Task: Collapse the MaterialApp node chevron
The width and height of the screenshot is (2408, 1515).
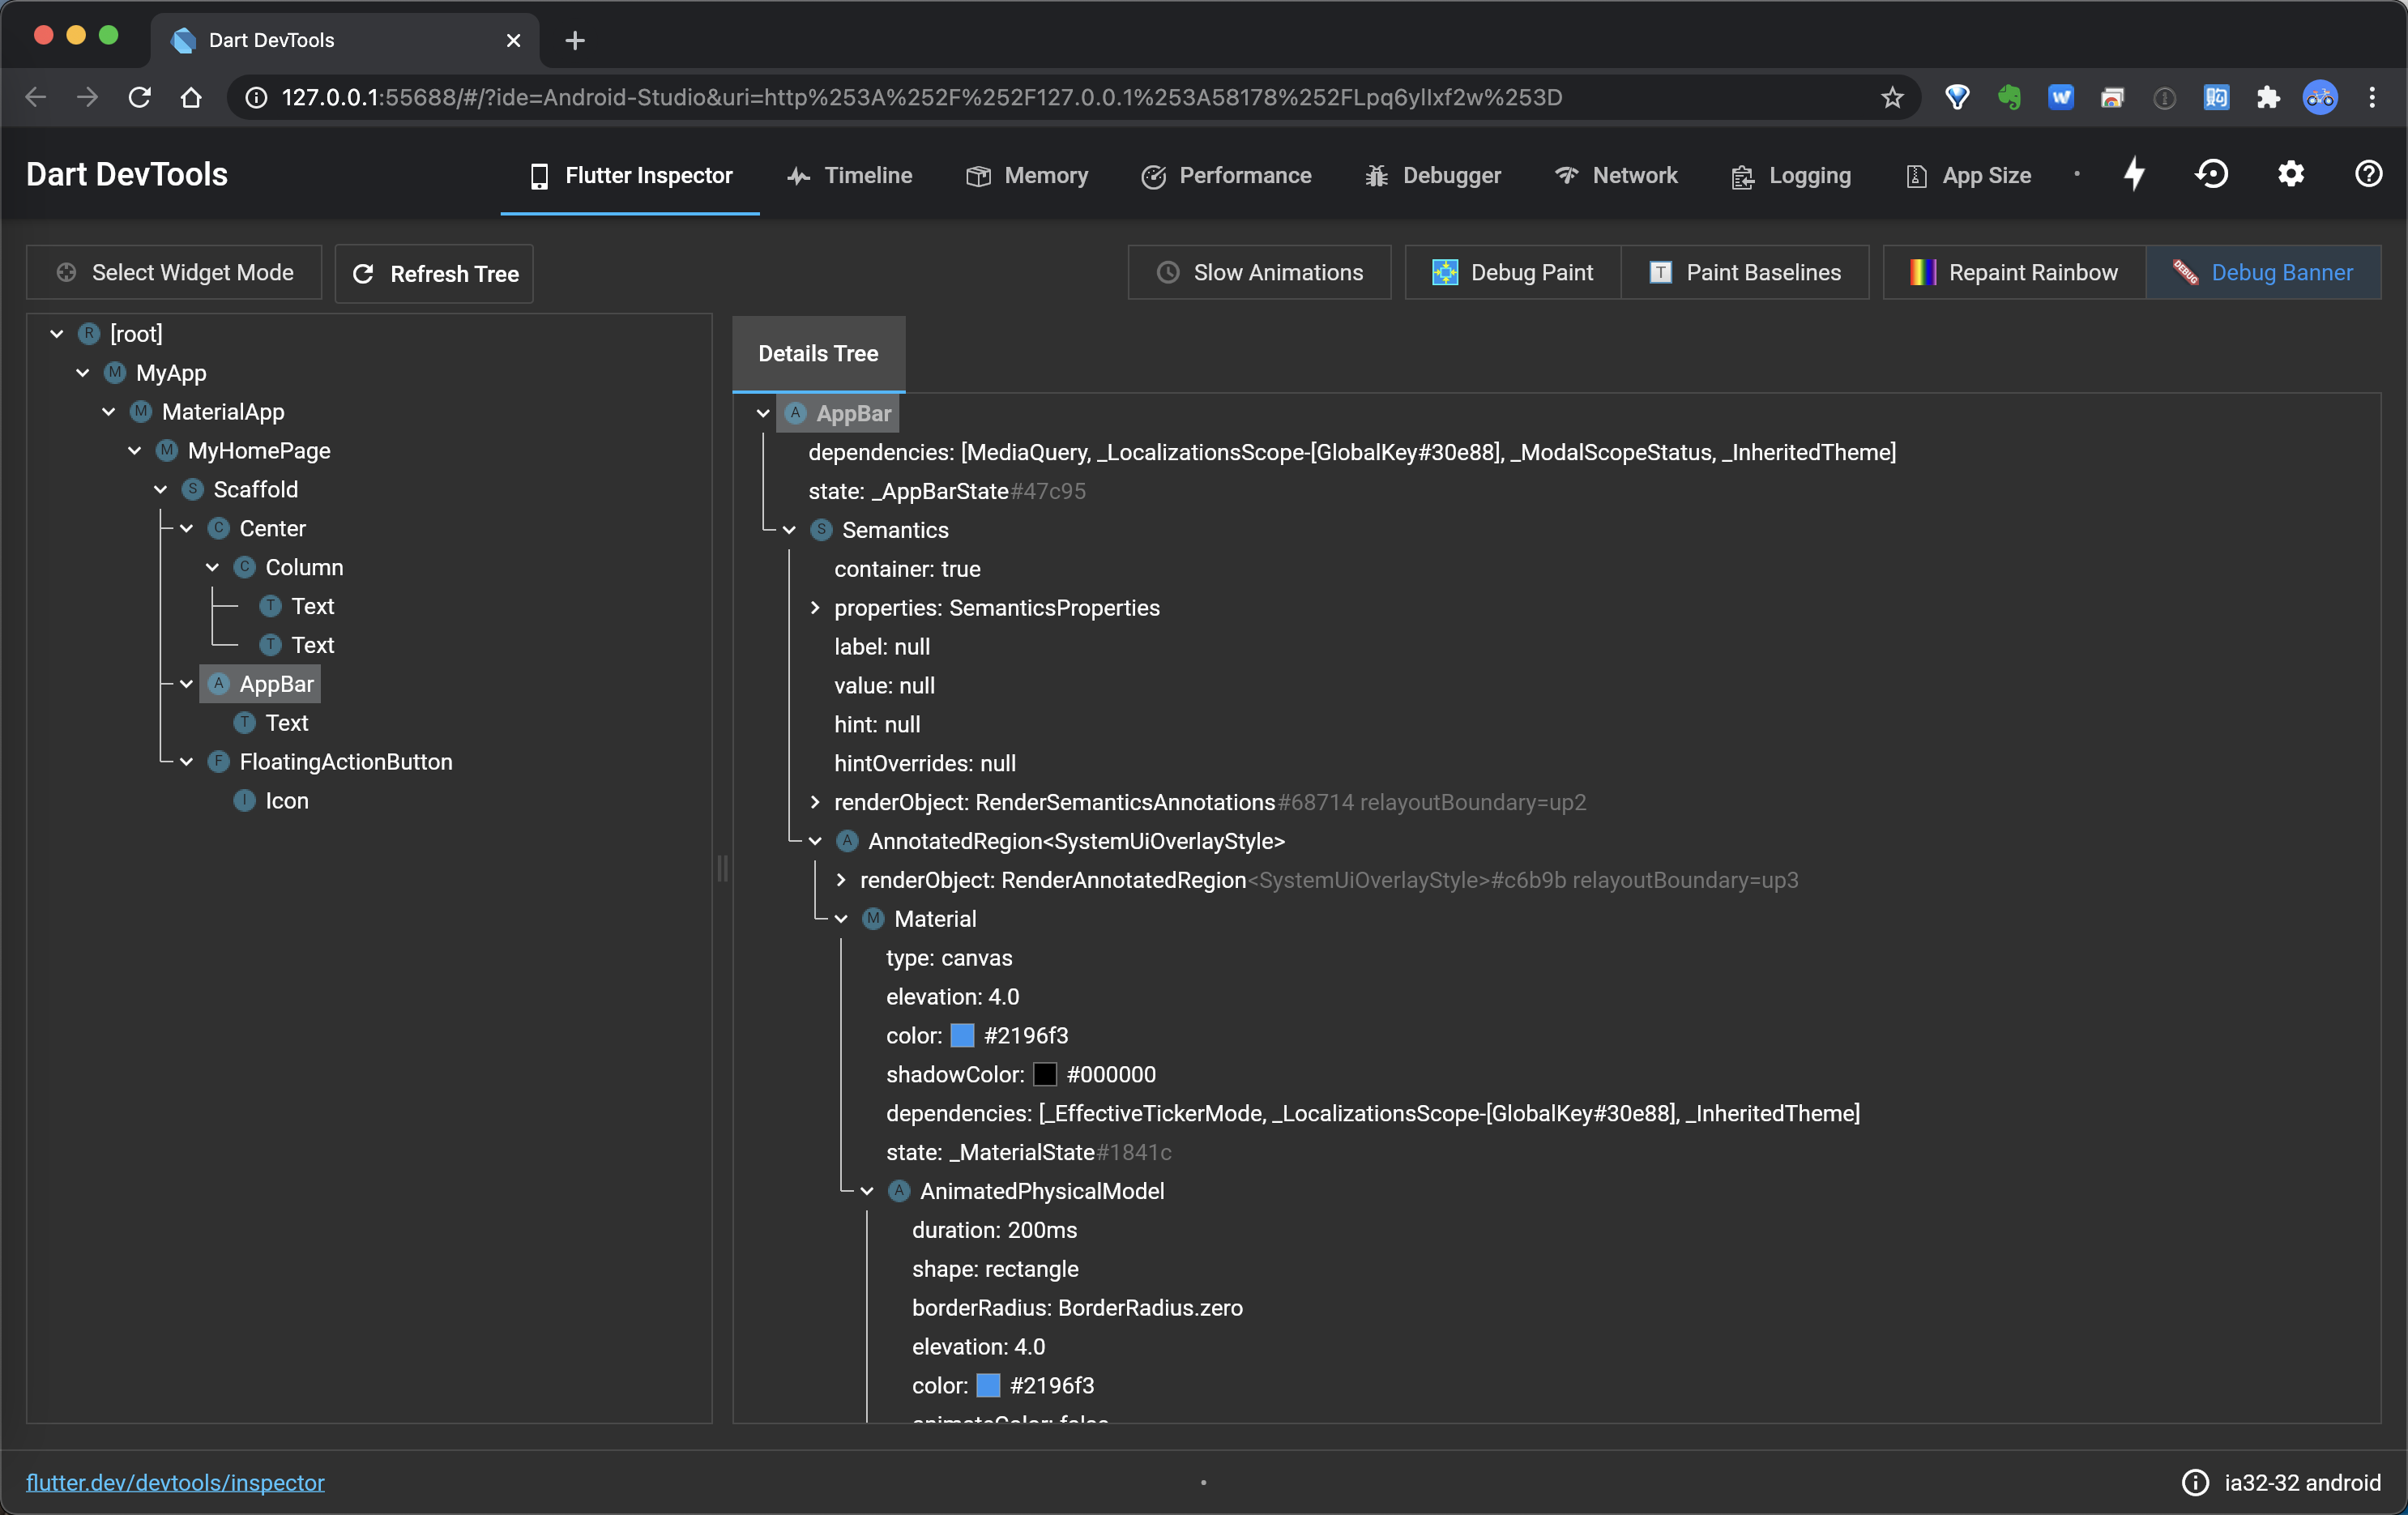Action: click(109, 411)
